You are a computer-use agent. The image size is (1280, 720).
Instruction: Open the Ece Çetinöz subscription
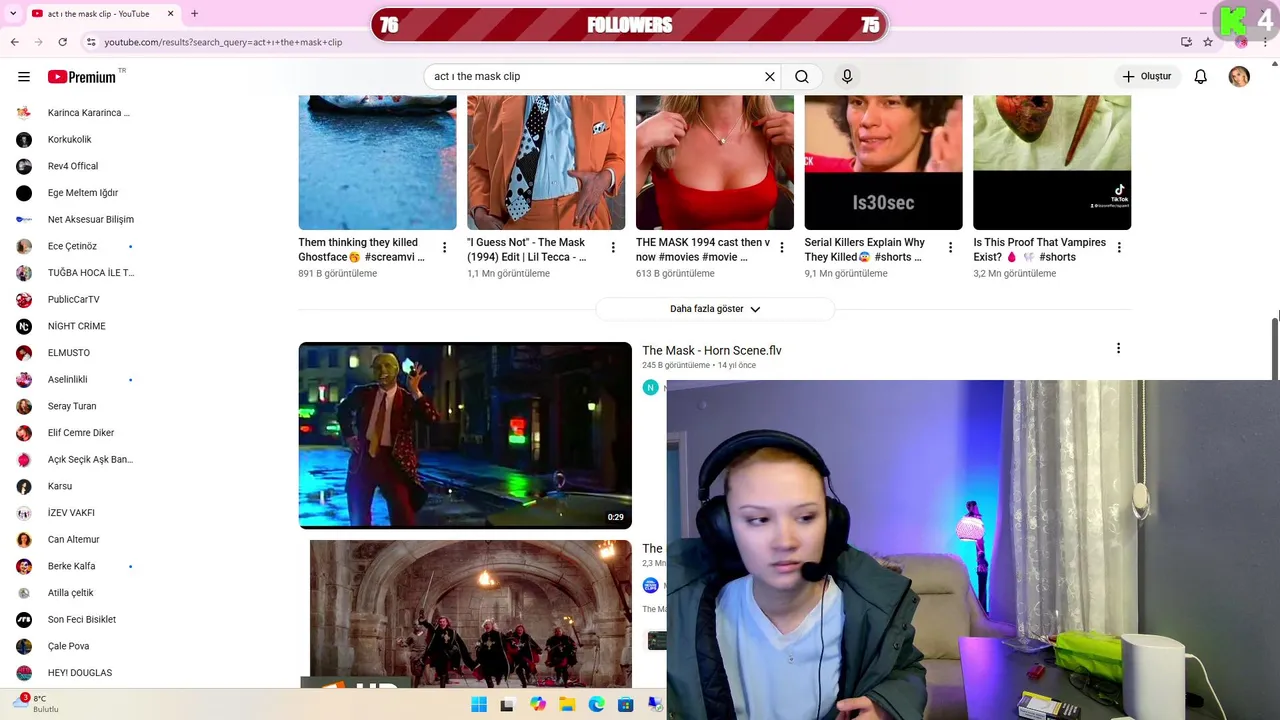coord(75,246)
